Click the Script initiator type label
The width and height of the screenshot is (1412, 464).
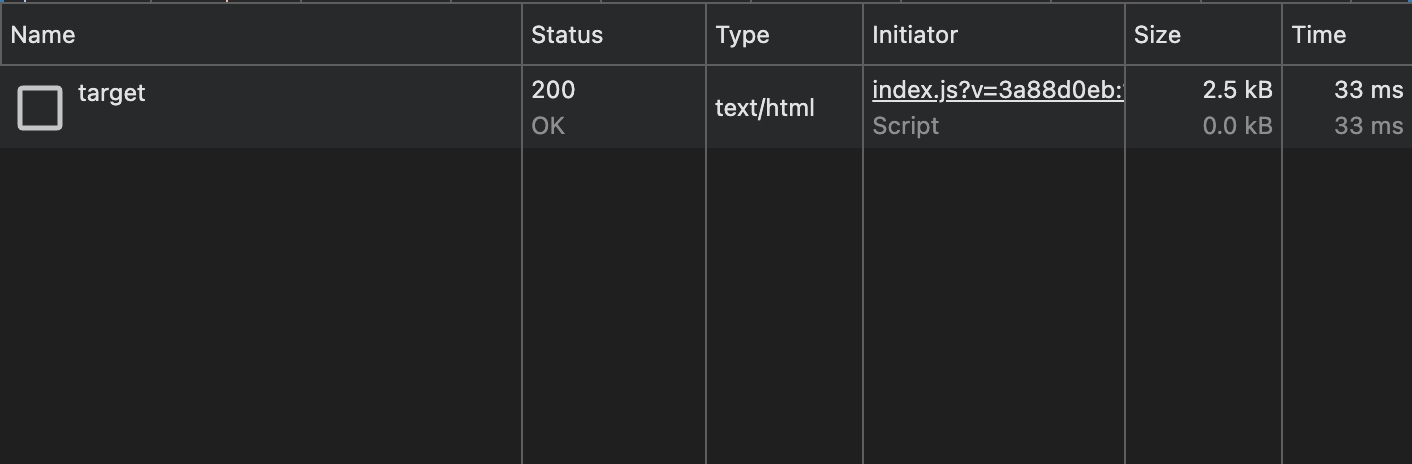[905, 126]
